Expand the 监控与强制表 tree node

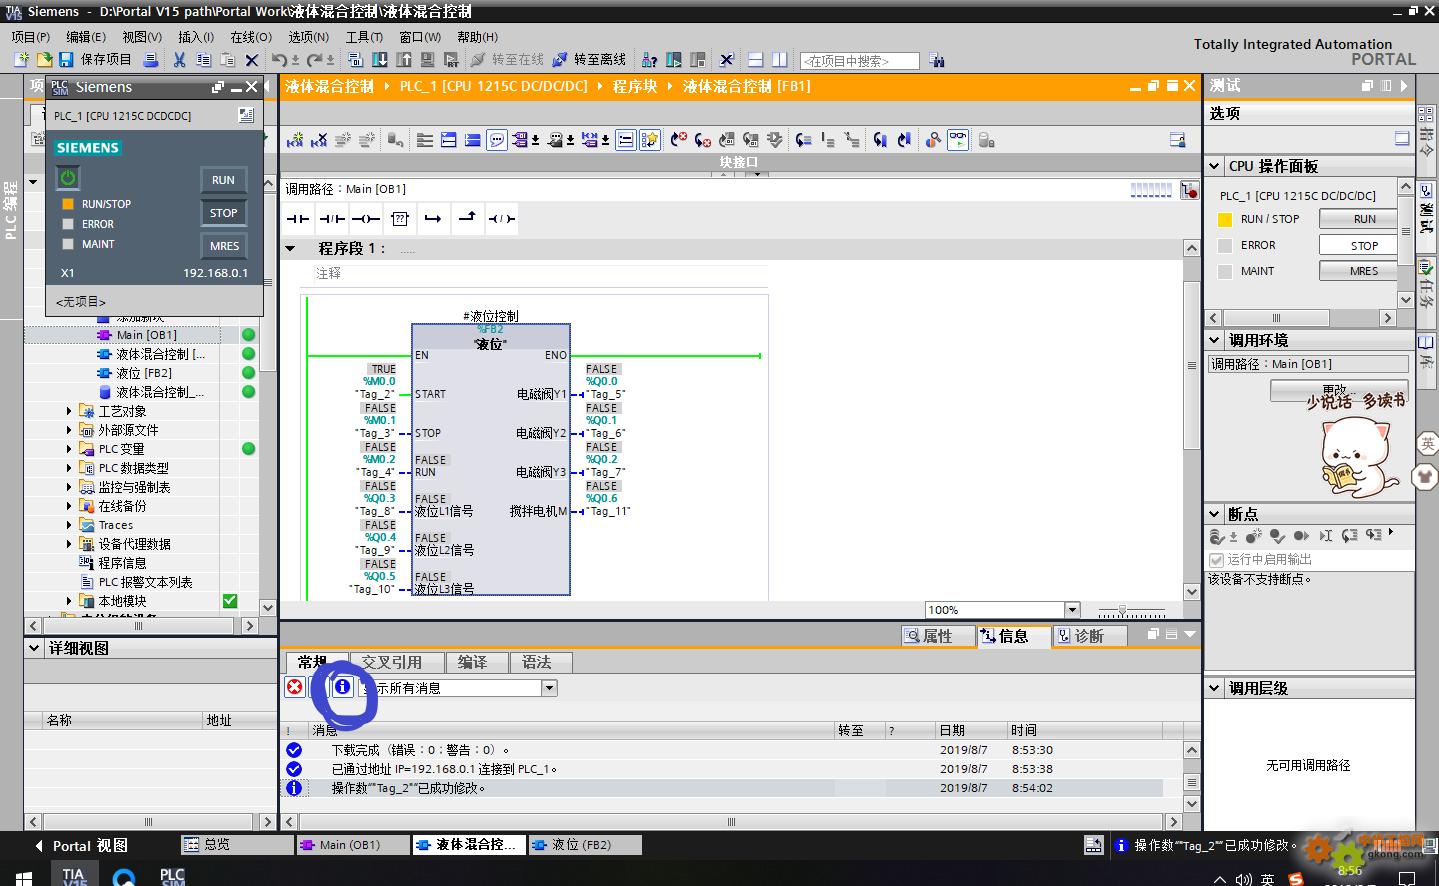coord(69,487)
